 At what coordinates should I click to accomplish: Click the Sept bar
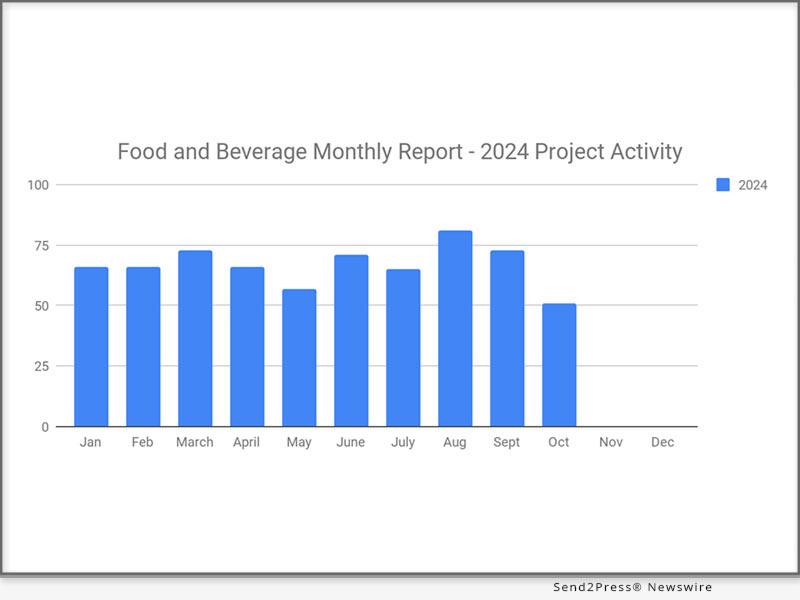(x=507, y=338)
